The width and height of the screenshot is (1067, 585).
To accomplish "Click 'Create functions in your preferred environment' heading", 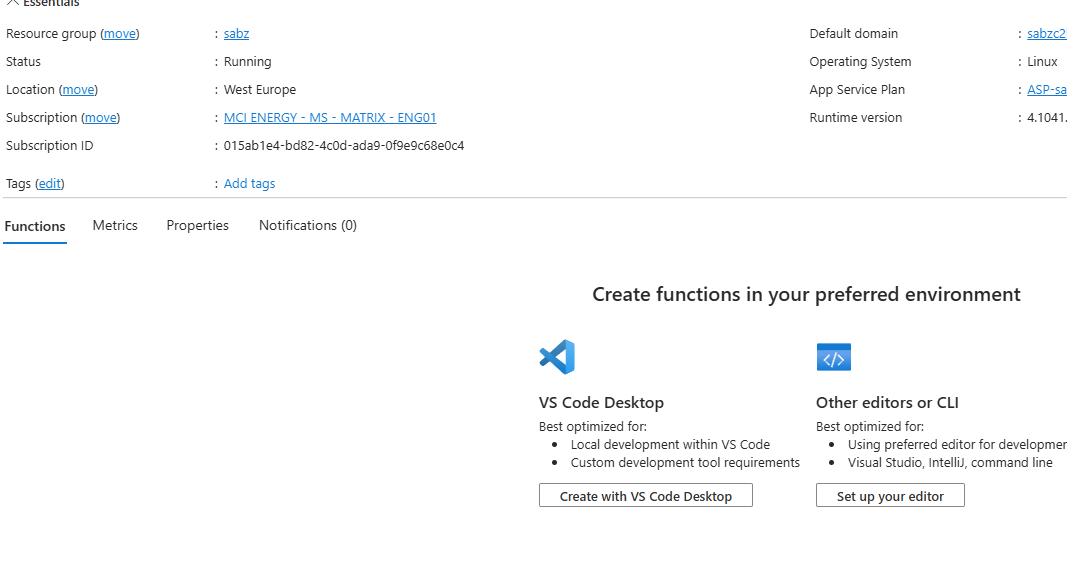I will 806,294.
